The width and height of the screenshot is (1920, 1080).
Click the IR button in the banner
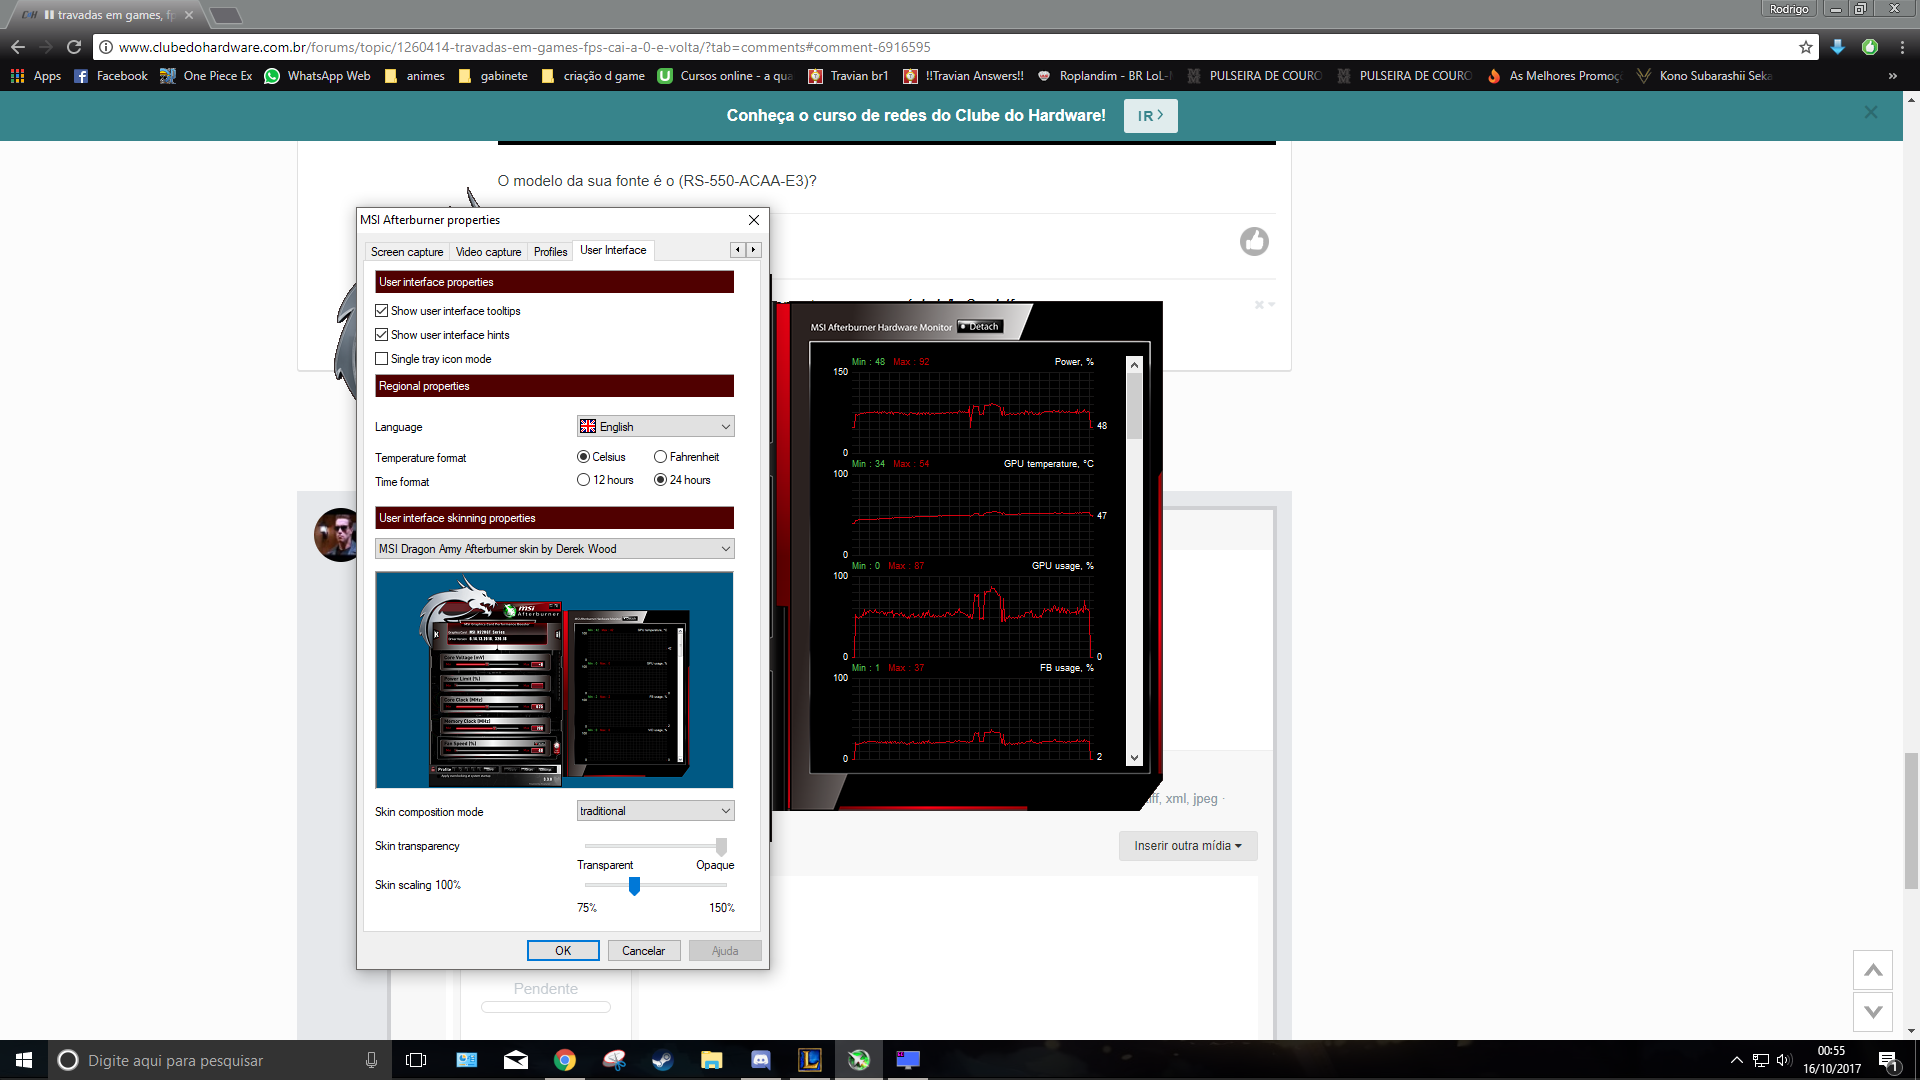pyautogui.click(x=1150, y=116)
